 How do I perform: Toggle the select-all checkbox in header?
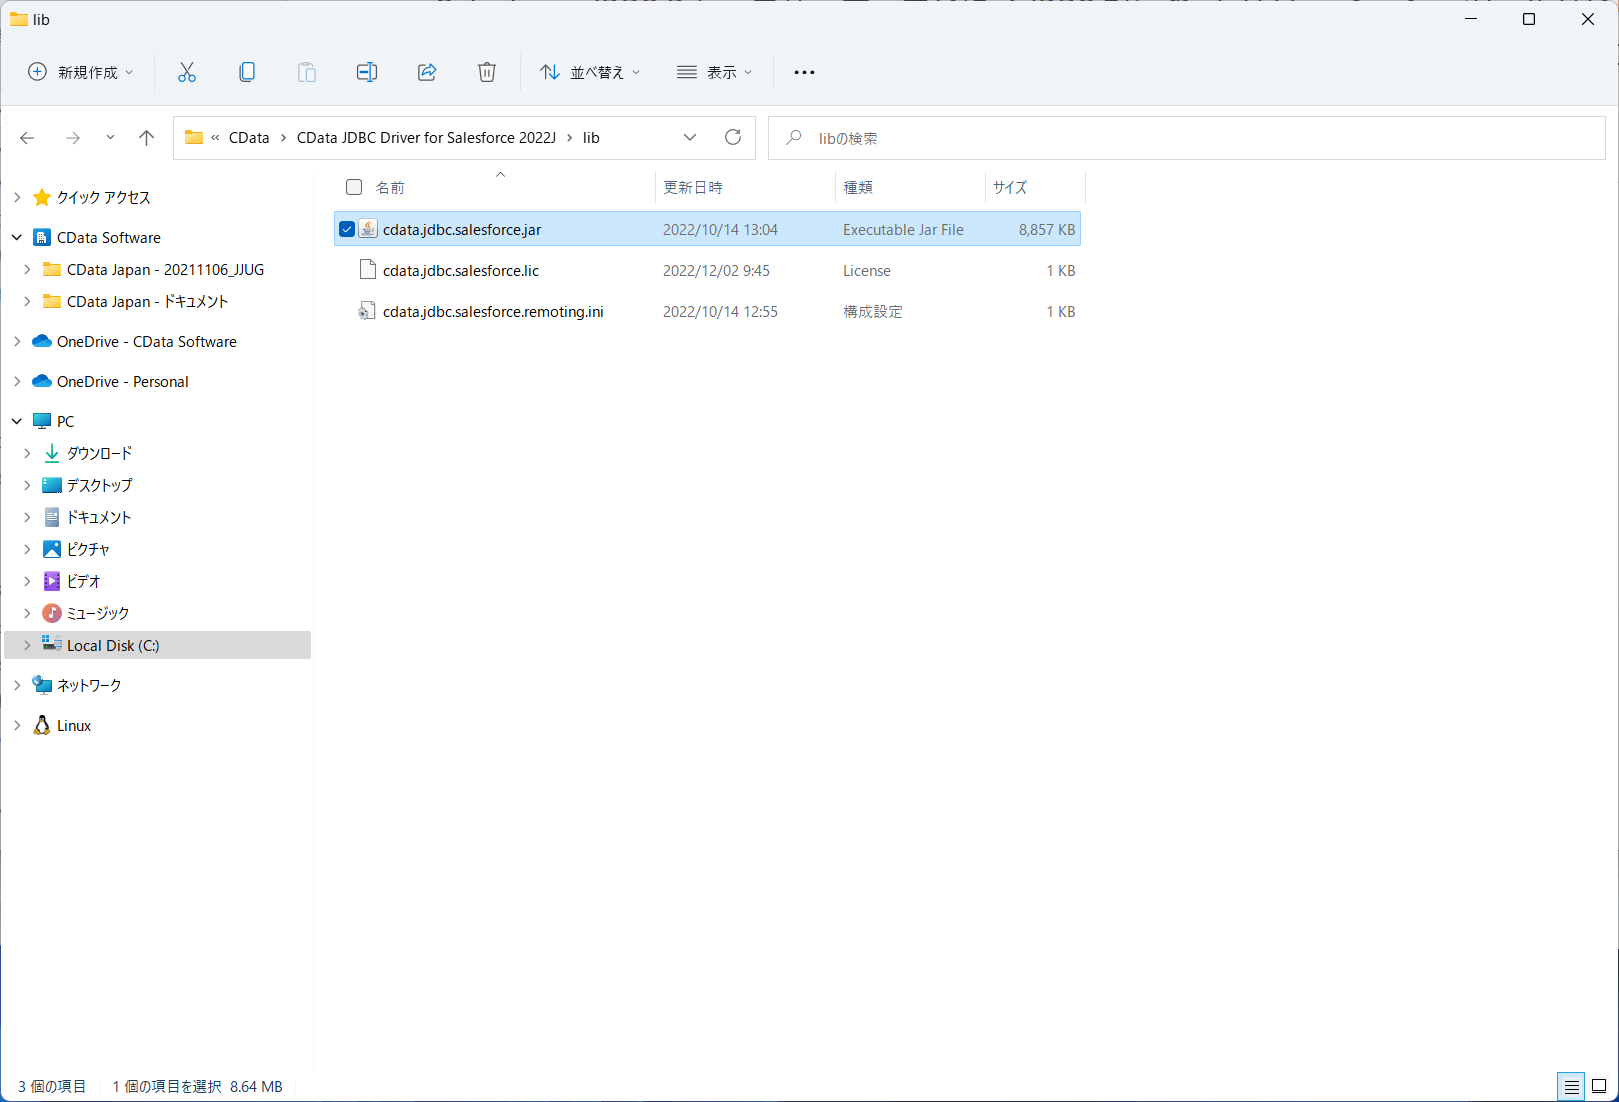(354, 187)
